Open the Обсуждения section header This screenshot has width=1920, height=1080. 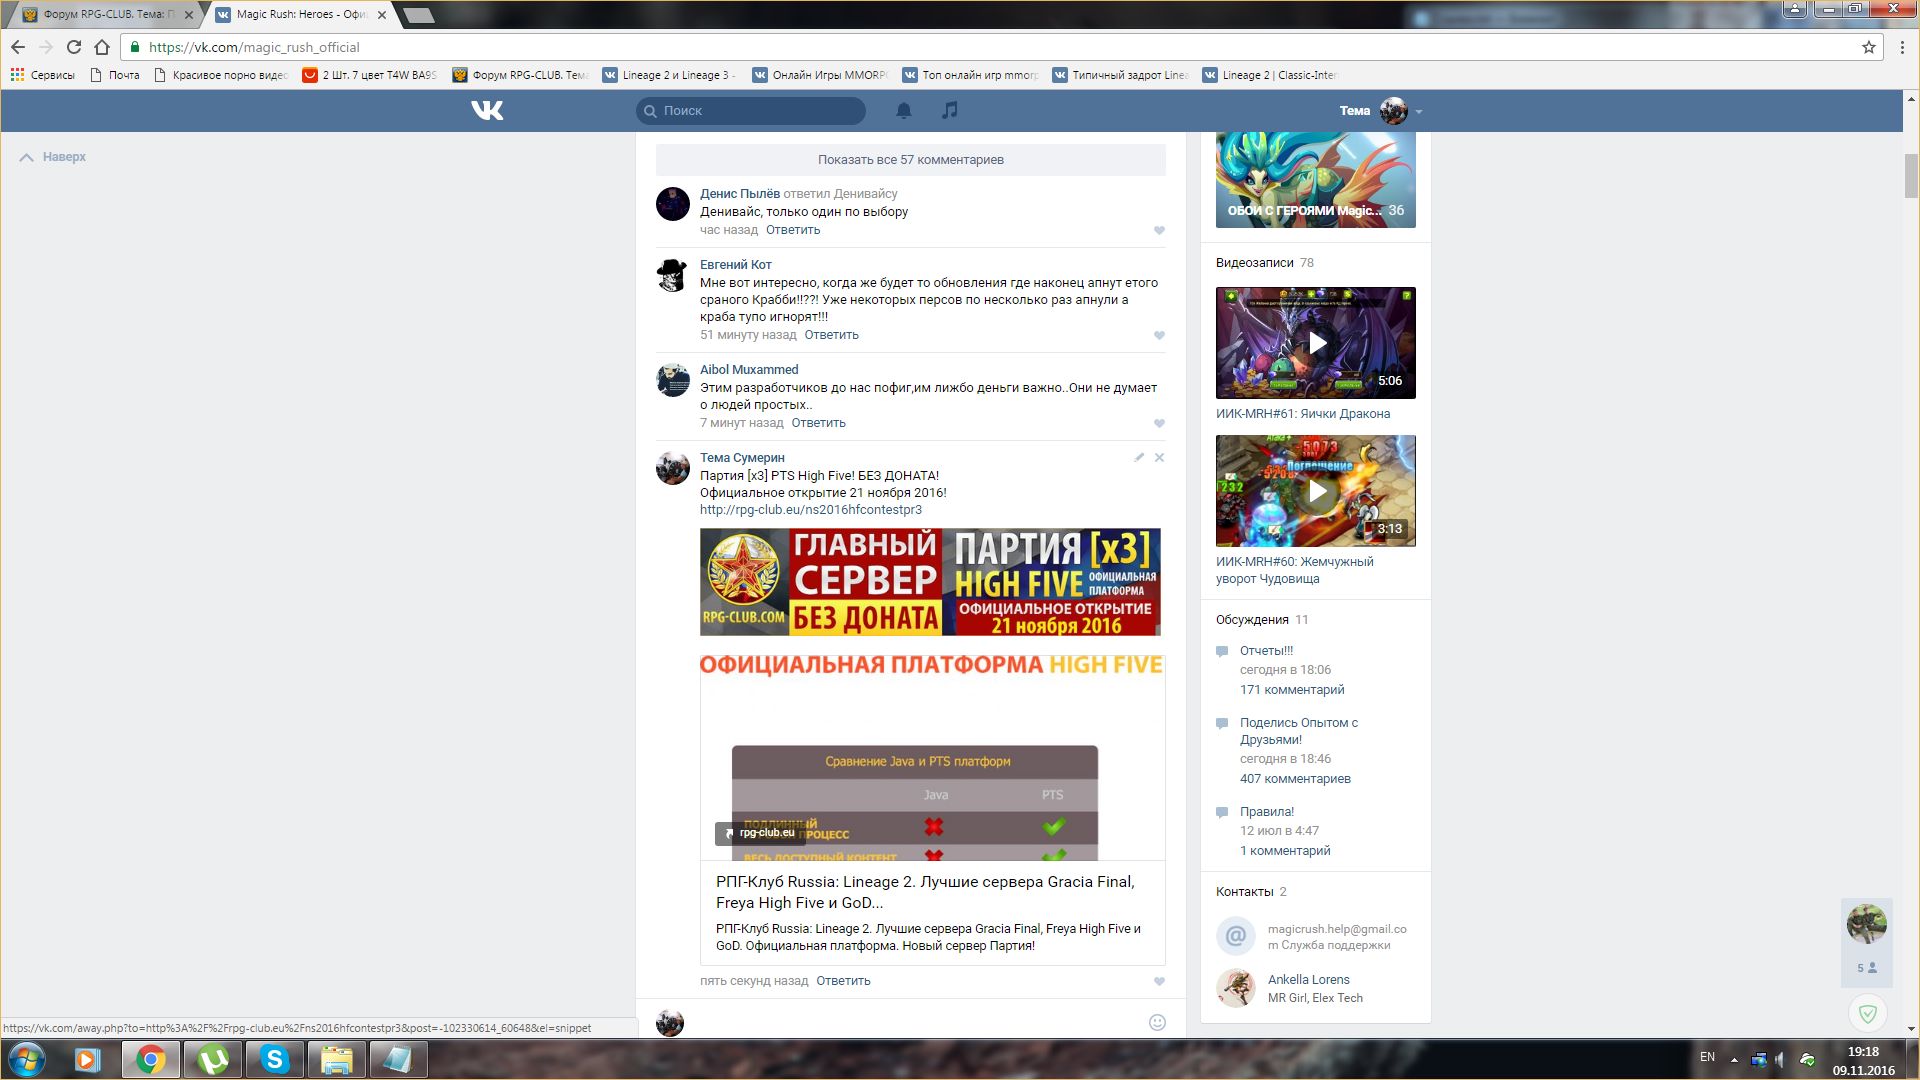[1252, 620]
